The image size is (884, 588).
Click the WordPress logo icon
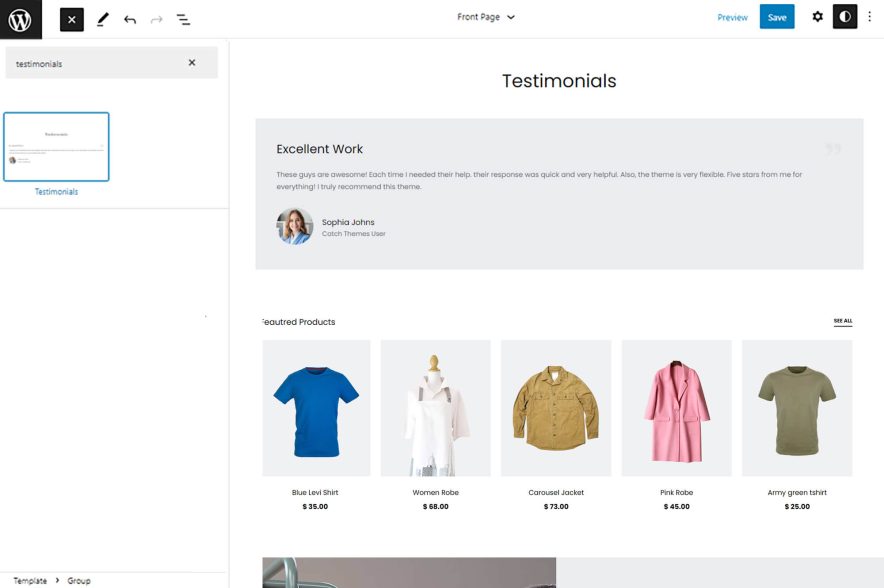tap(18, 18)
